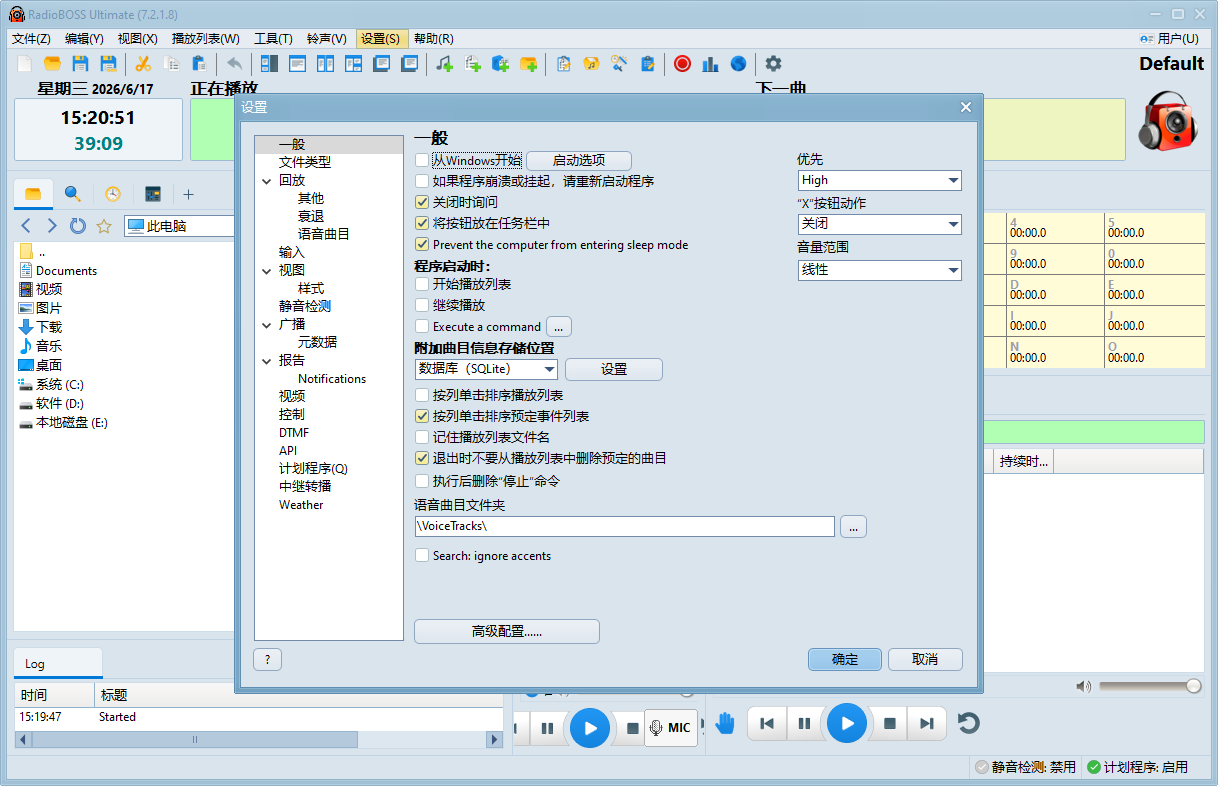
Task: Collapse the 报告 tree node
Action: (267, 361)
